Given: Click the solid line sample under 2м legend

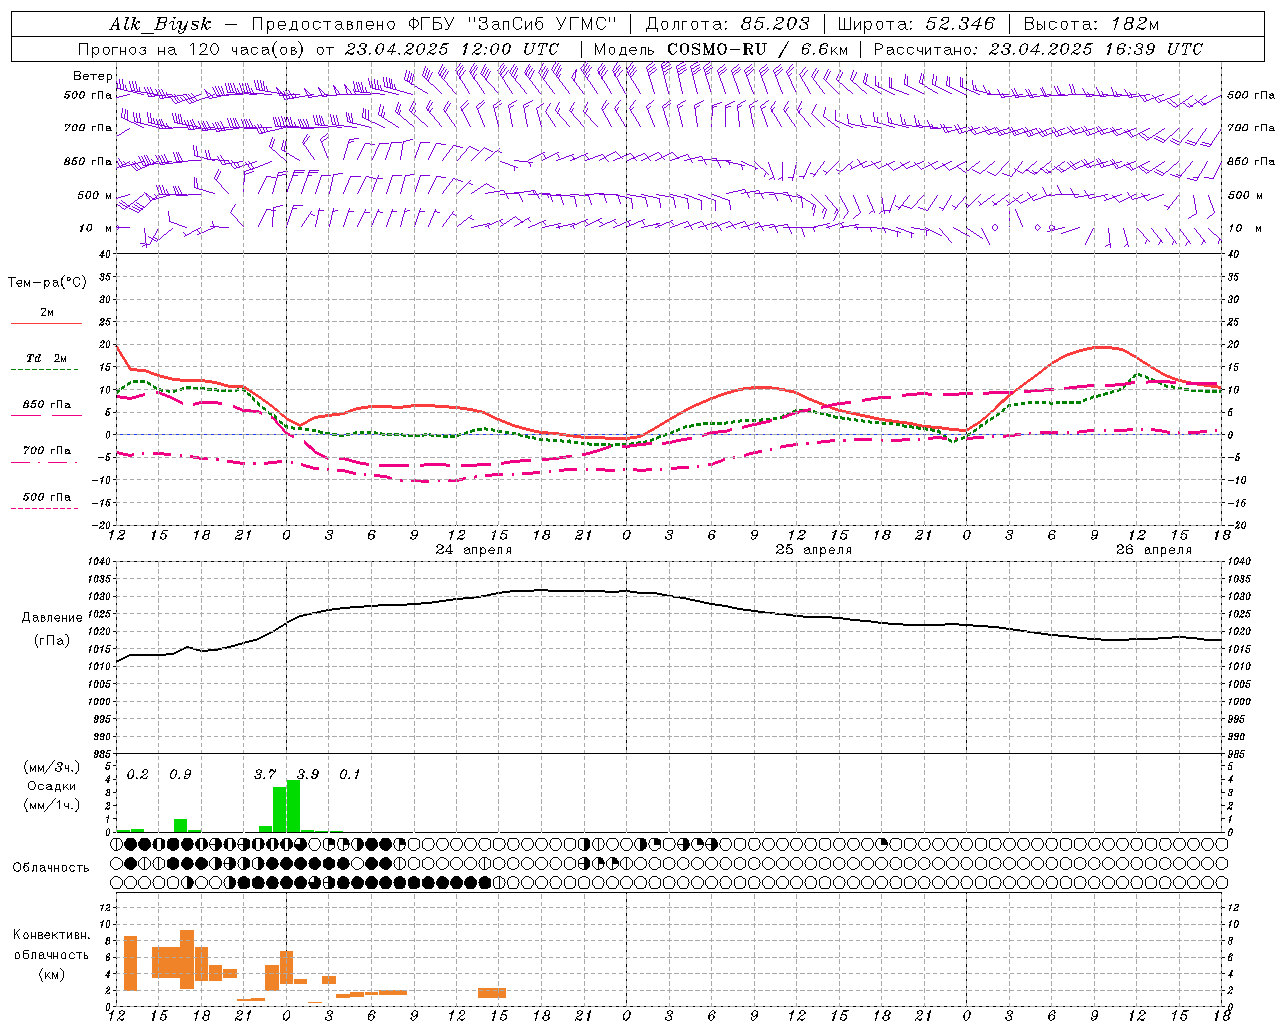Looking at the screenshot, I should pyautogui.click(x=46, y=323).
